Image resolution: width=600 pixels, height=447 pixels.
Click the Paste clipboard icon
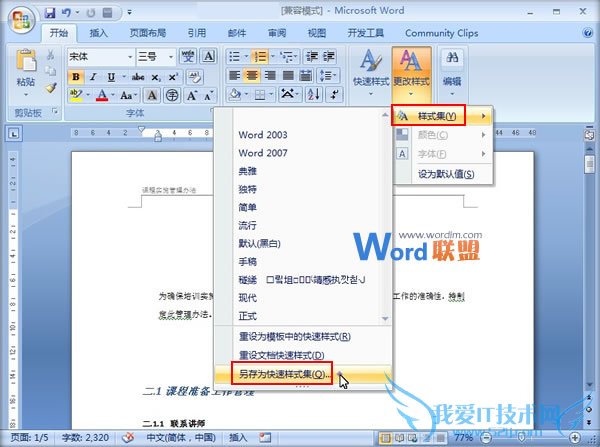point(26,61)
